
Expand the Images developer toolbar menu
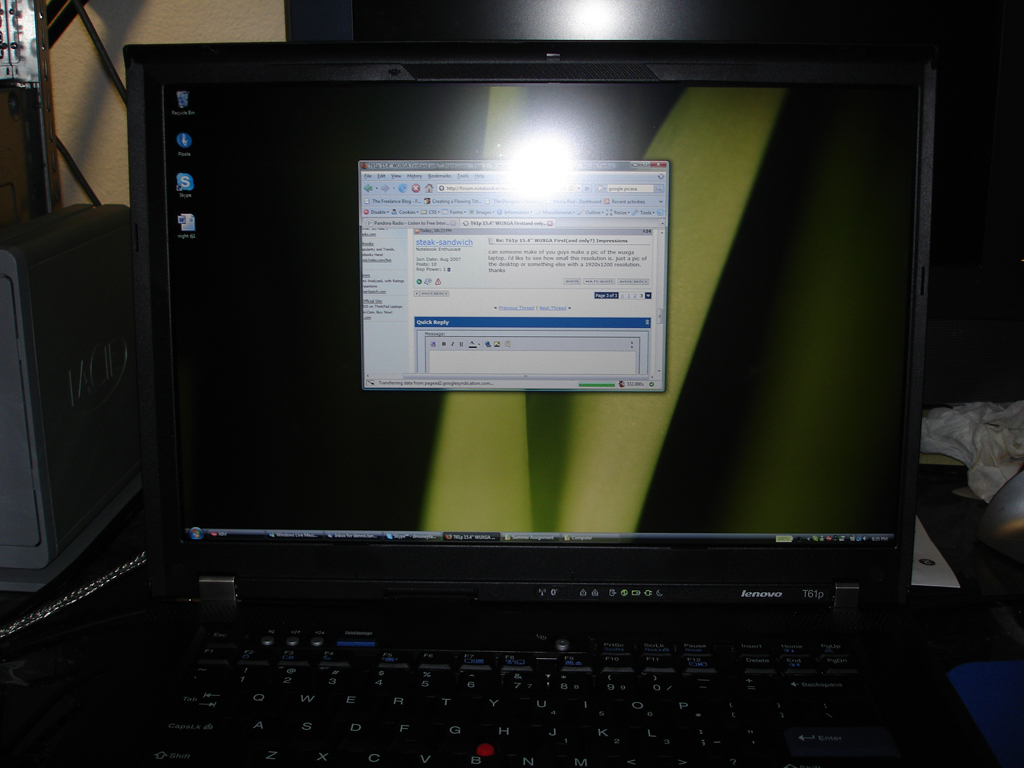[482, 212]
